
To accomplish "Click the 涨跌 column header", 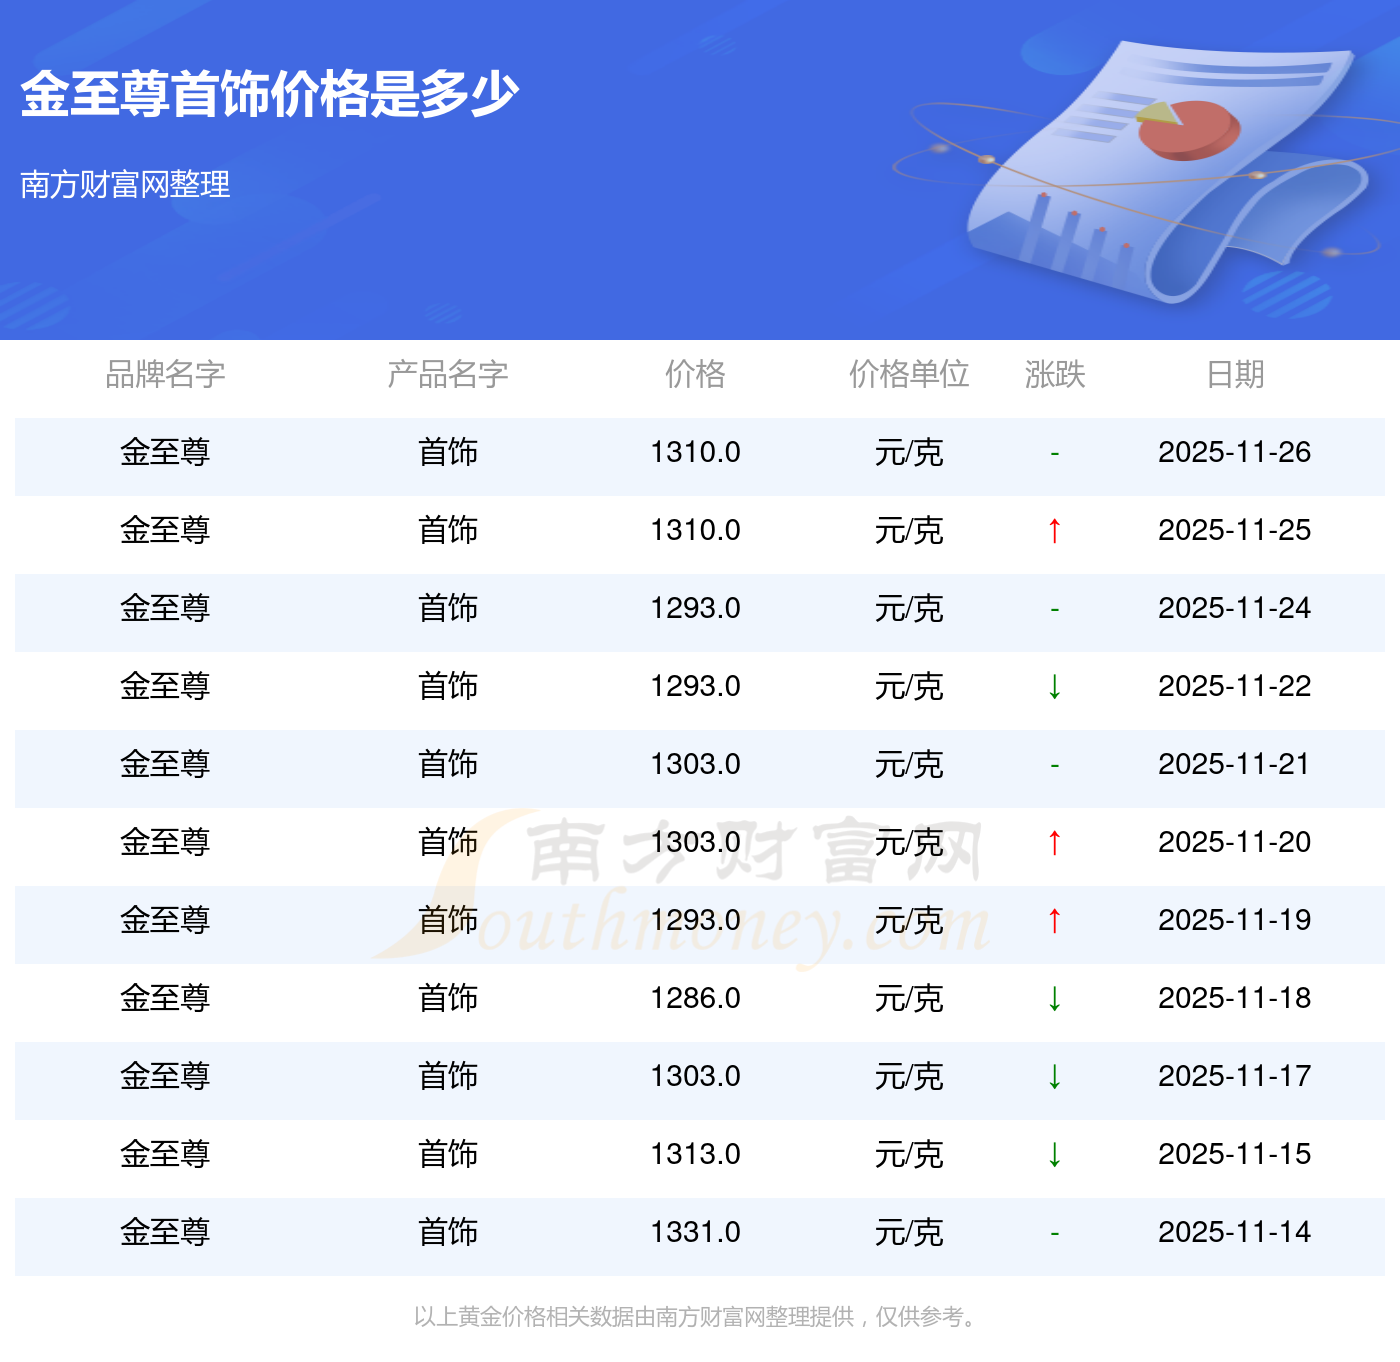I will [x=1054, y=374].
